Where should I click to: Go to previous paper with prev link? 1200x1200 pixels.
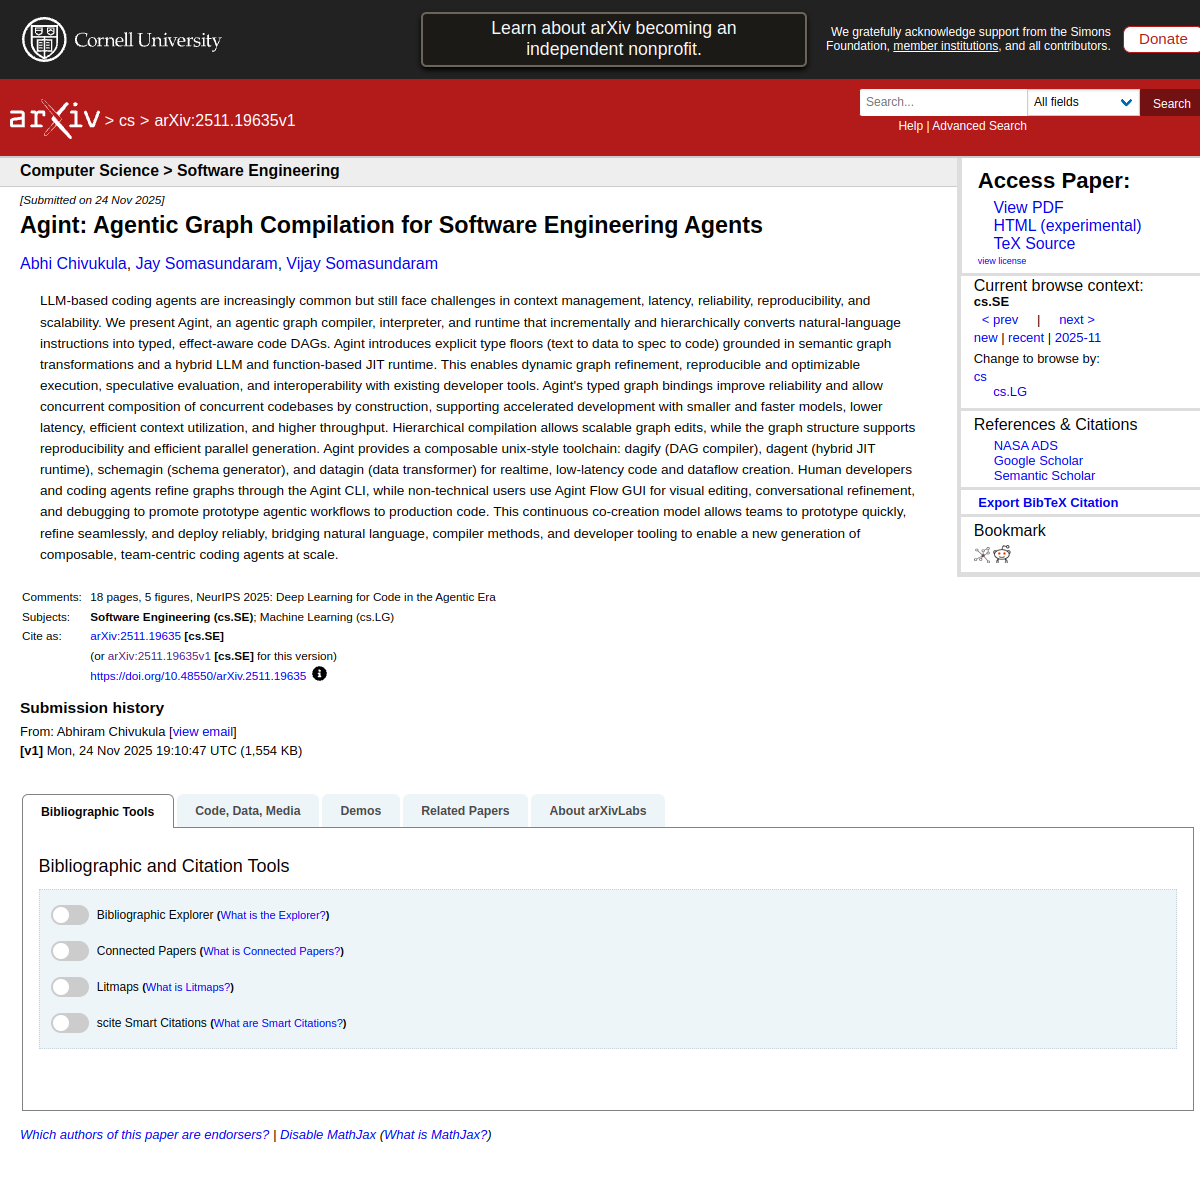point(1000,320)
